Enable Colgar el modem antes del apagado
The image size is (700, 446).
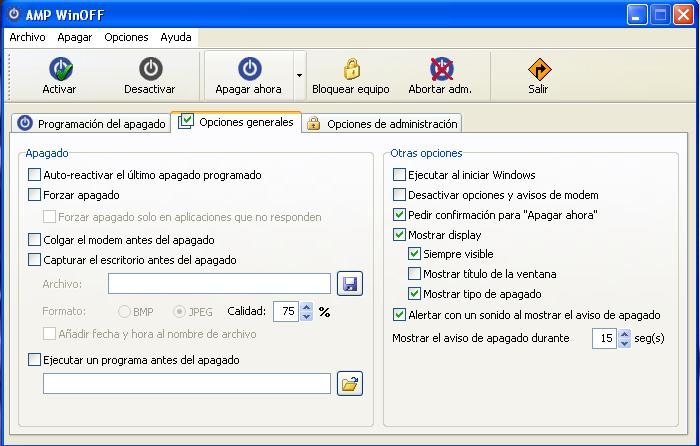tap(34, 240)
